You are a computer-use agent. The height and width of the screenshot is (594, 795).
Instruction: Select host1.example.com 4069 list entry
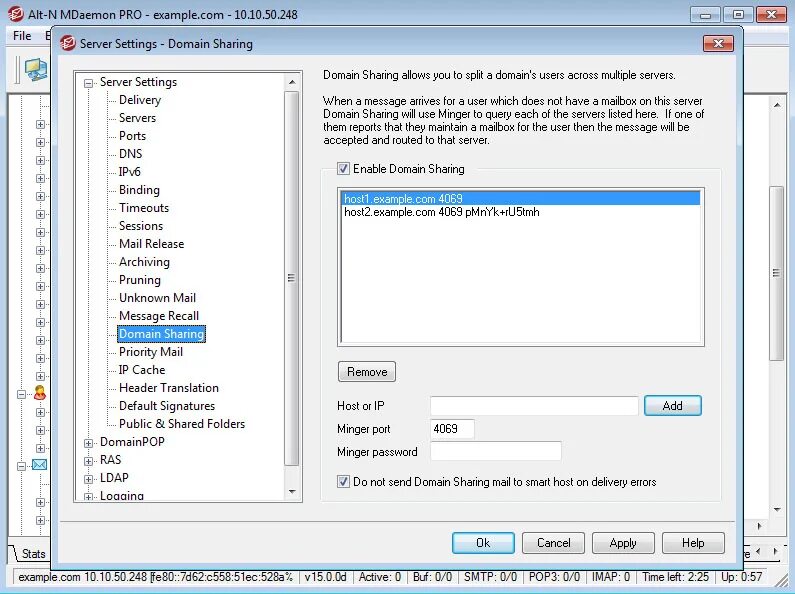tap(521, 199)
